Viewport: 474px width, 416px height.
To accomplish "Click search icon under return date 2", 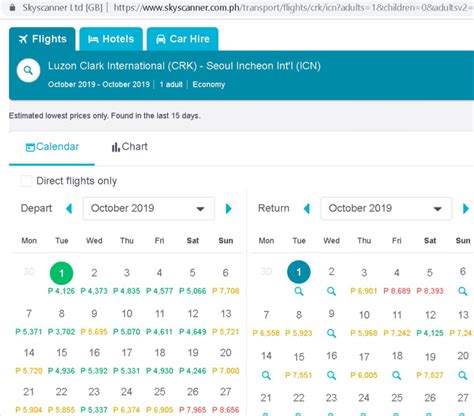I will pos(331,291).
